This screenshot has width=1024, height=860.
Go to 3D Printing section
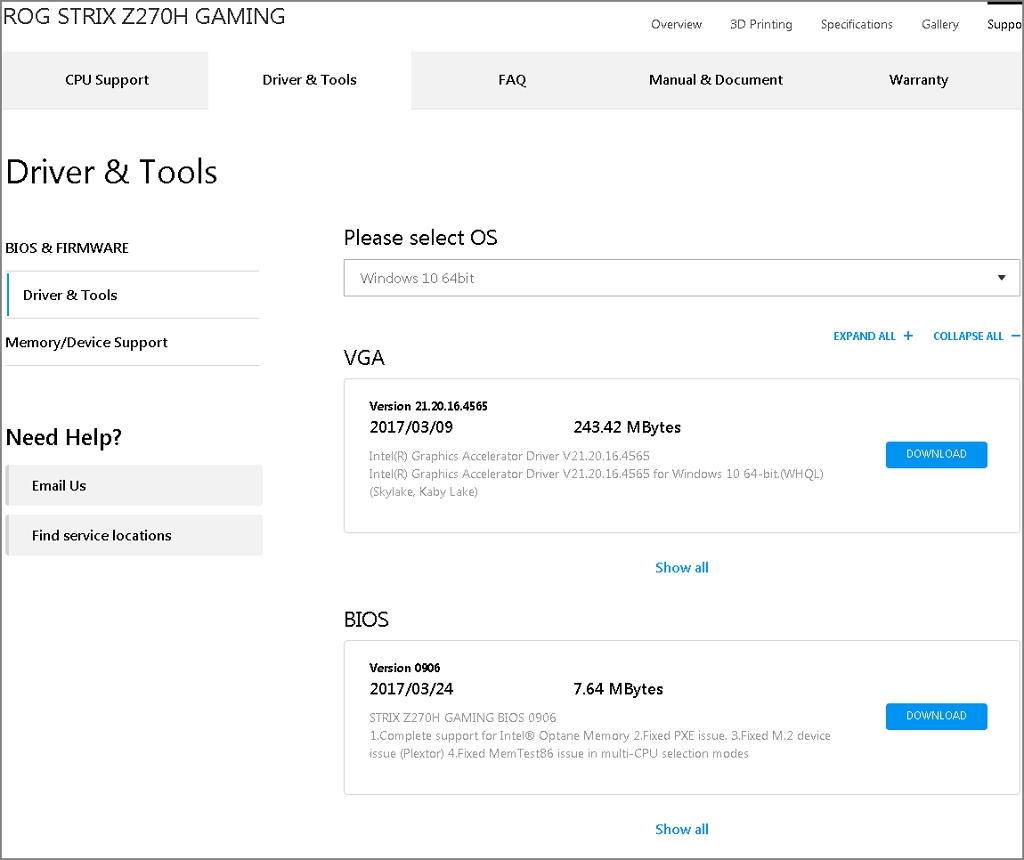761,24
